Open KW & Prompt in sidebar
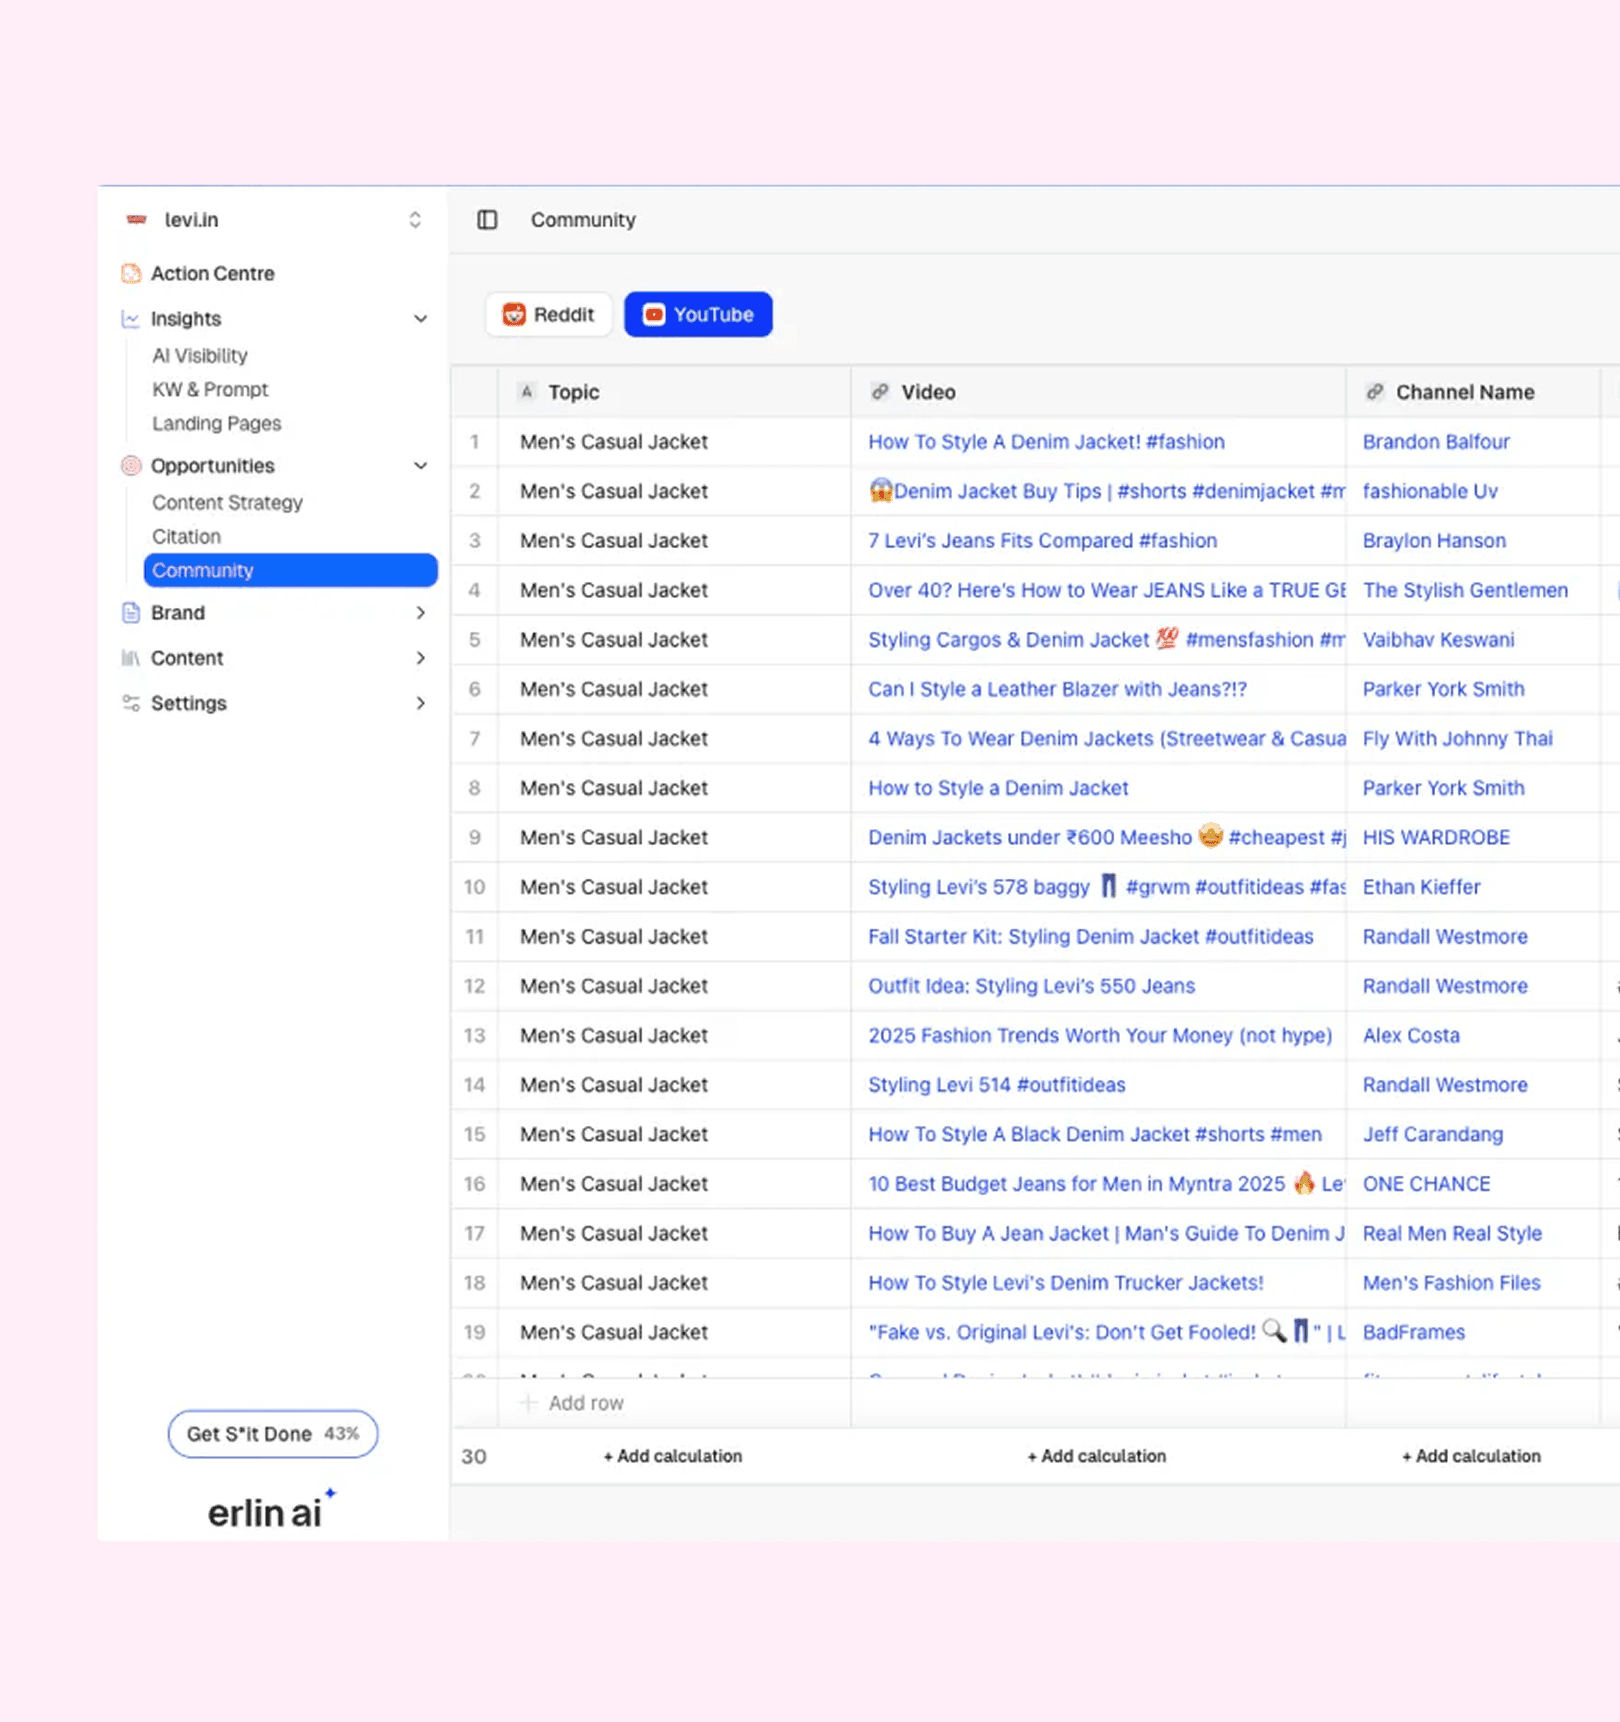The height and width of the screenshot is (1722, 1620). point(210,390)
